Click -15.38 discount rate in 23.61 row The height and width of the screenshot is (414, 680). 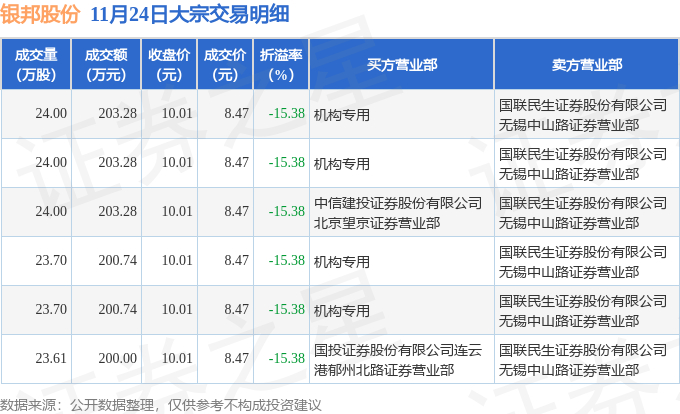(287, 359)
